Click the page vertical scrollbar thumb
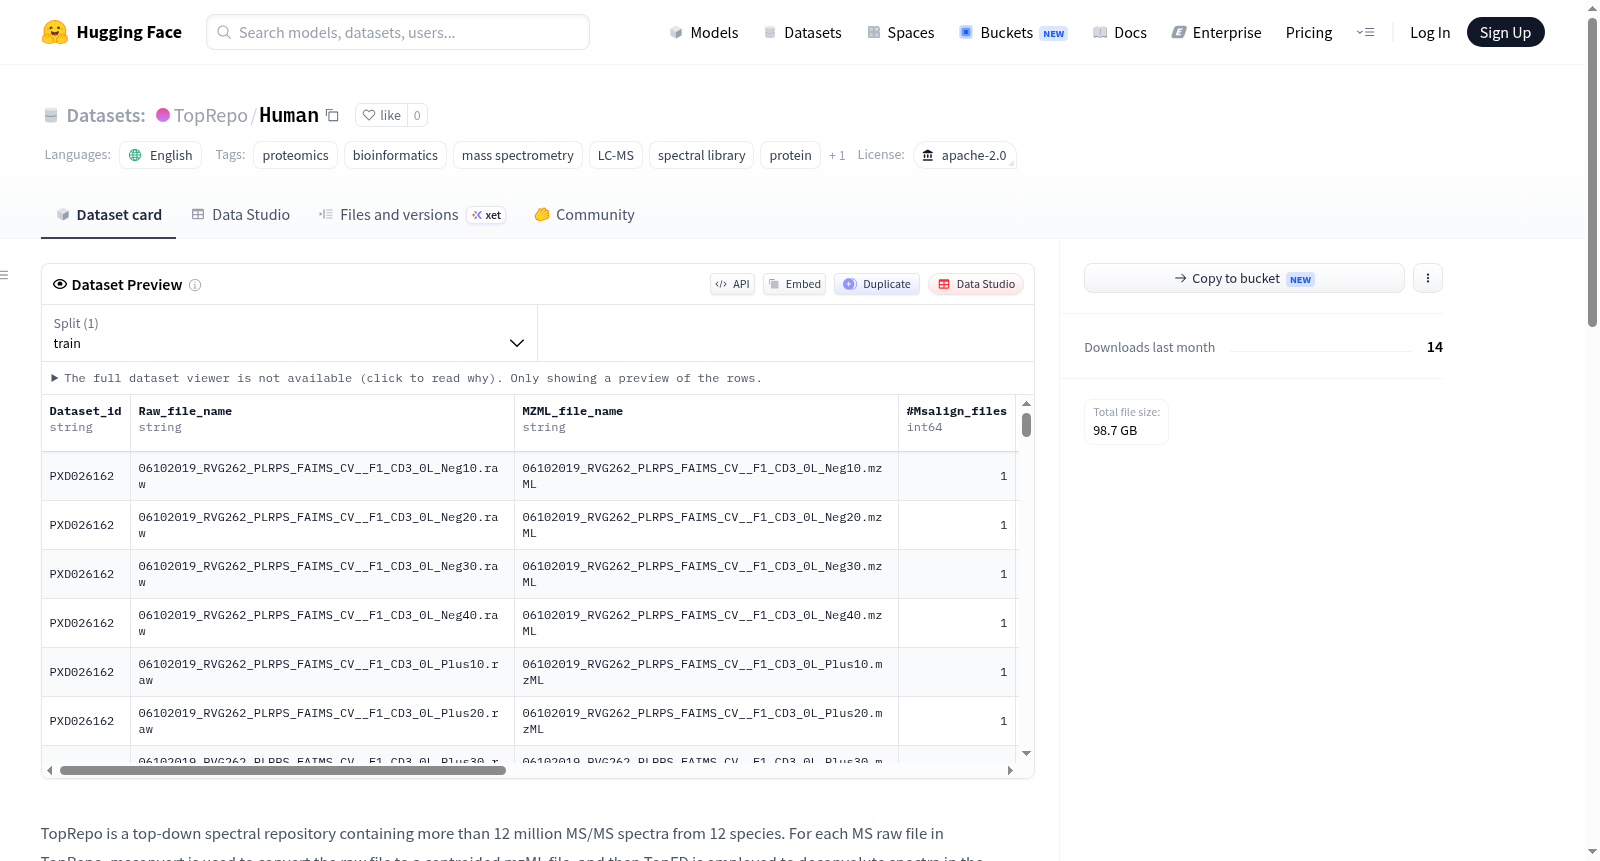Viewport: 1600px width, 861px height. (x=1592, y=172)
